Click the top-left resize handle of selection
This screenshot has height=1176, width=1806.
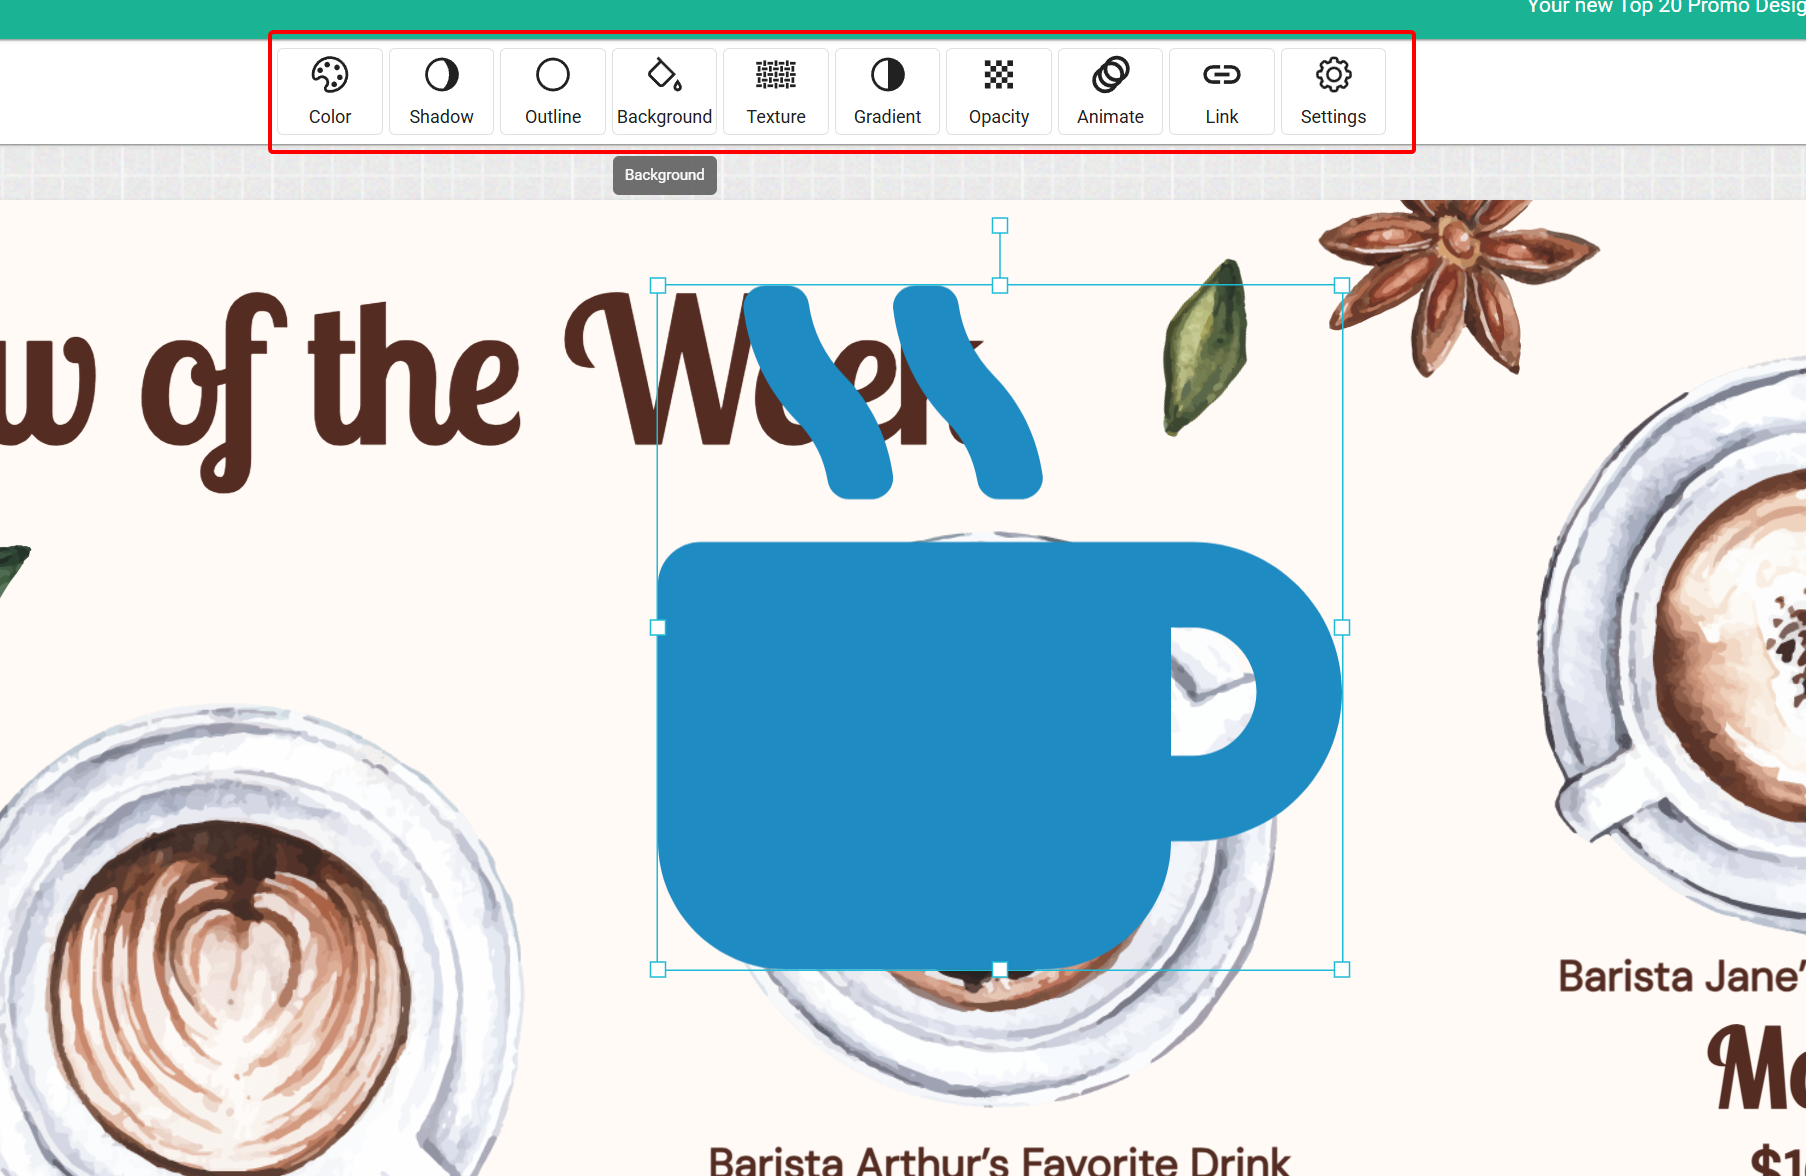[658, 286]
